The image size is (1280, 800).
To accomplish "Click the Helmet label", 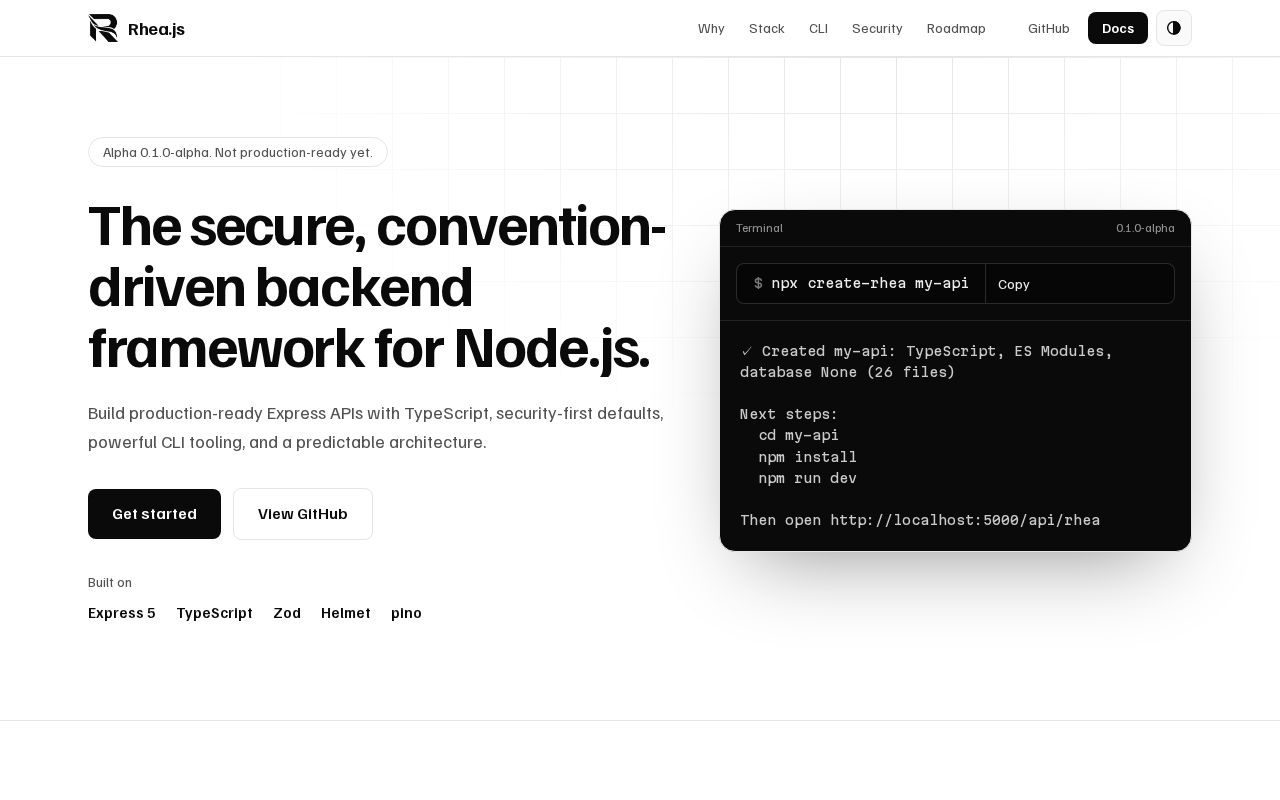I will pos(346,613).
